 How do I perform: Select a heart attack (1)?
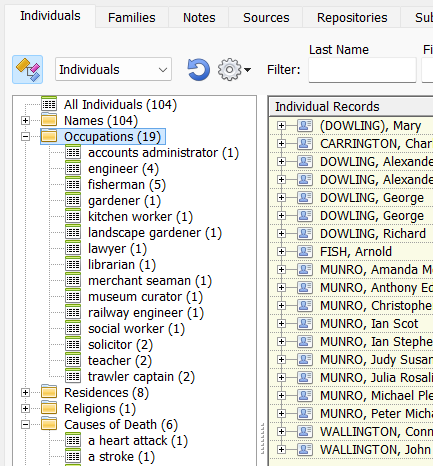tap(138, 441)
